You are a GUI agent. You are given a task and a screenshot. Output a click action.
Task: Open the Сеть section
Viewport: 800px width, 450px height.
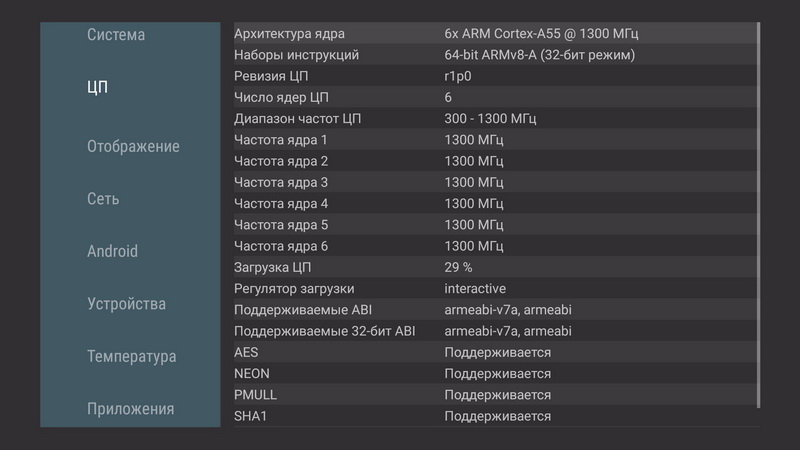pos(103,199)
